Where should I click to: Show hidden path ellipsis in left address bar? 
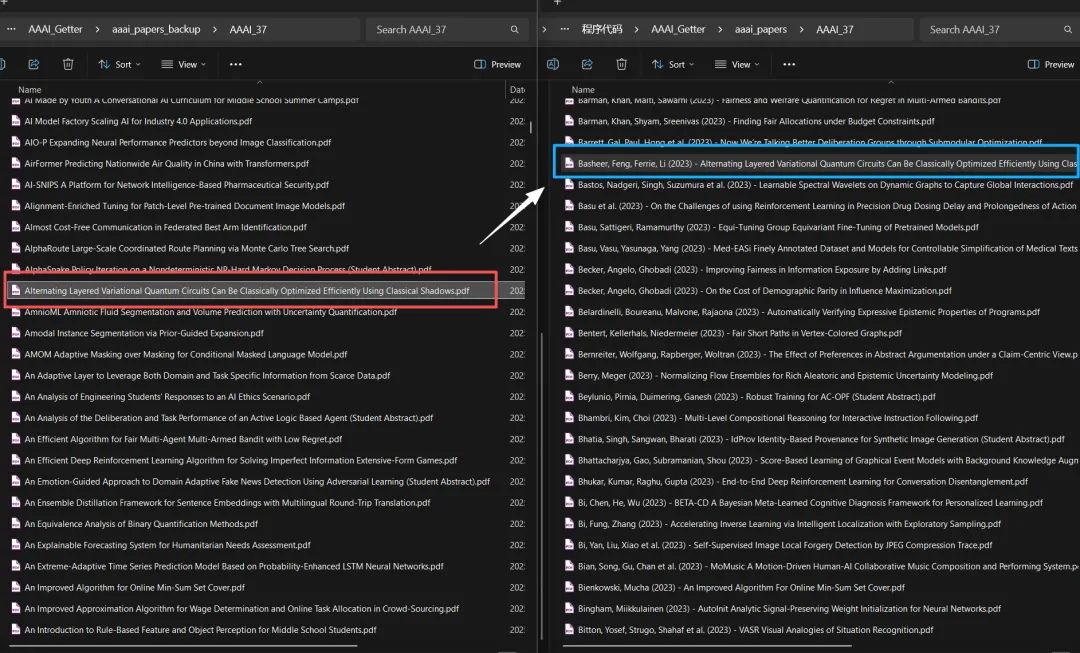[x=11, y=30]
